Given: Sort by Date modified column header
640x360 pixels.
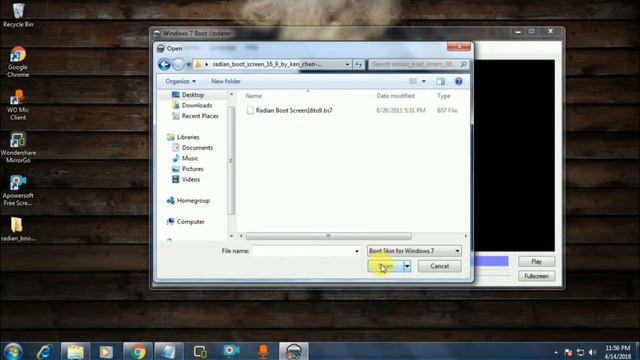Looking at the screenshot, I should (x=395, y=96).
